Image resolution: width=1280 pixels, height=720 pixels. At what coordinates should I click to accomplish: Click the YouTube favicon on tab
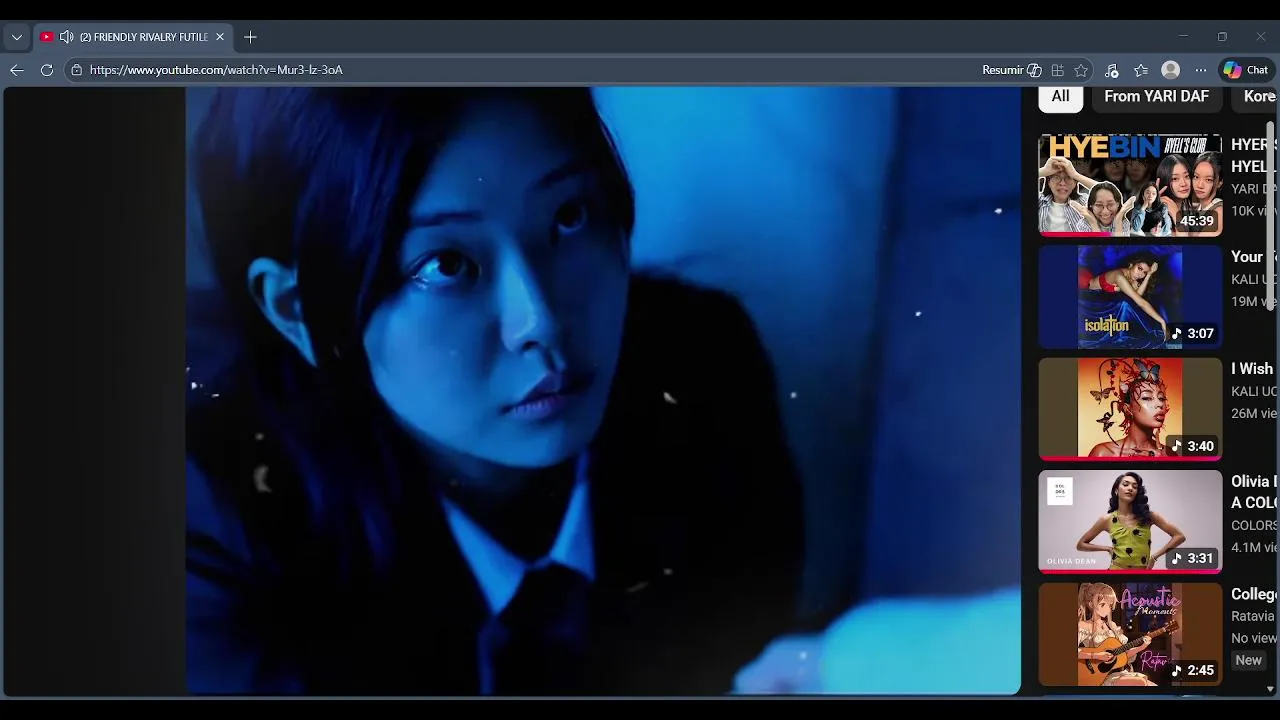(x=46, y=37)
